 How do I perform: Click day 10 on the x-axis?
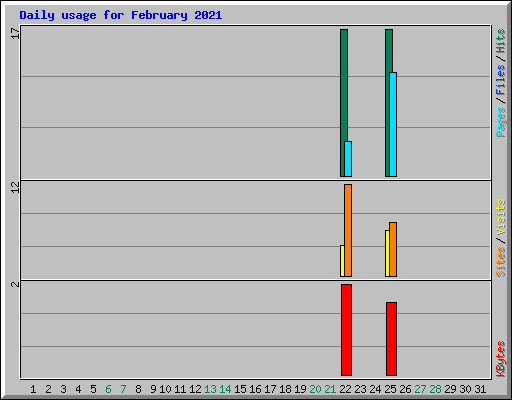pyautogui.click(x=165, y=389)
